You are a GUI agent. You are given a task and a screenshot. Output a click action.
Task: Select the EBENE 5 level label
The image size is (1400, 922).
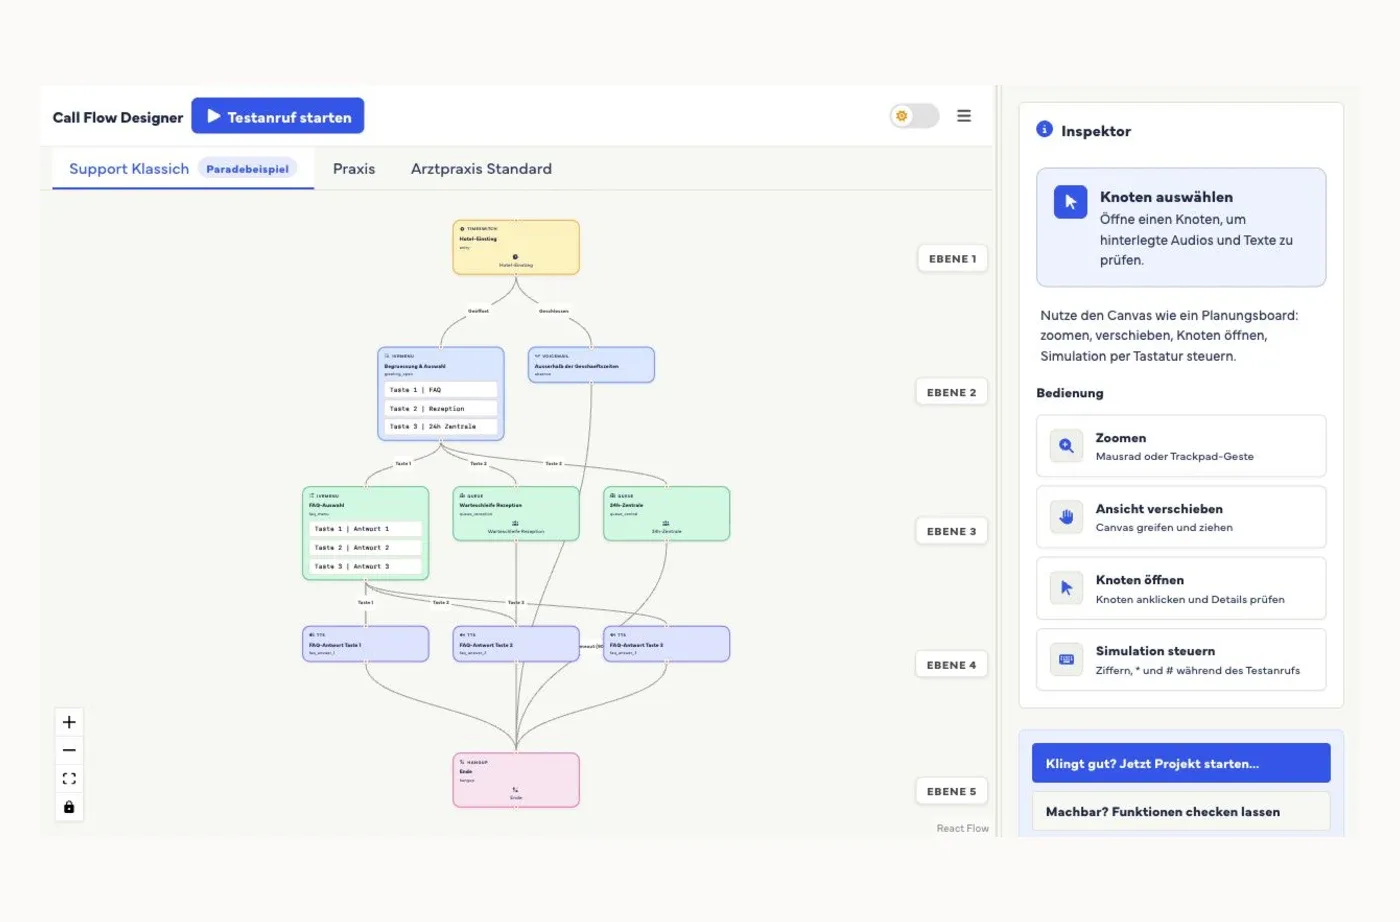952,791
